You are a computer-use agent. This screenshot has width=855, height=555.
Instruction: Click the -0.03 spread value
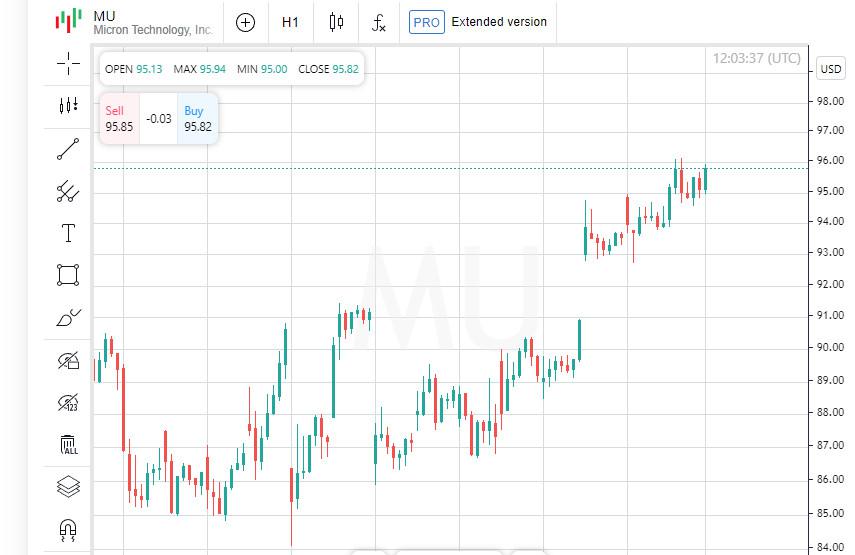[x=159, y=119]
